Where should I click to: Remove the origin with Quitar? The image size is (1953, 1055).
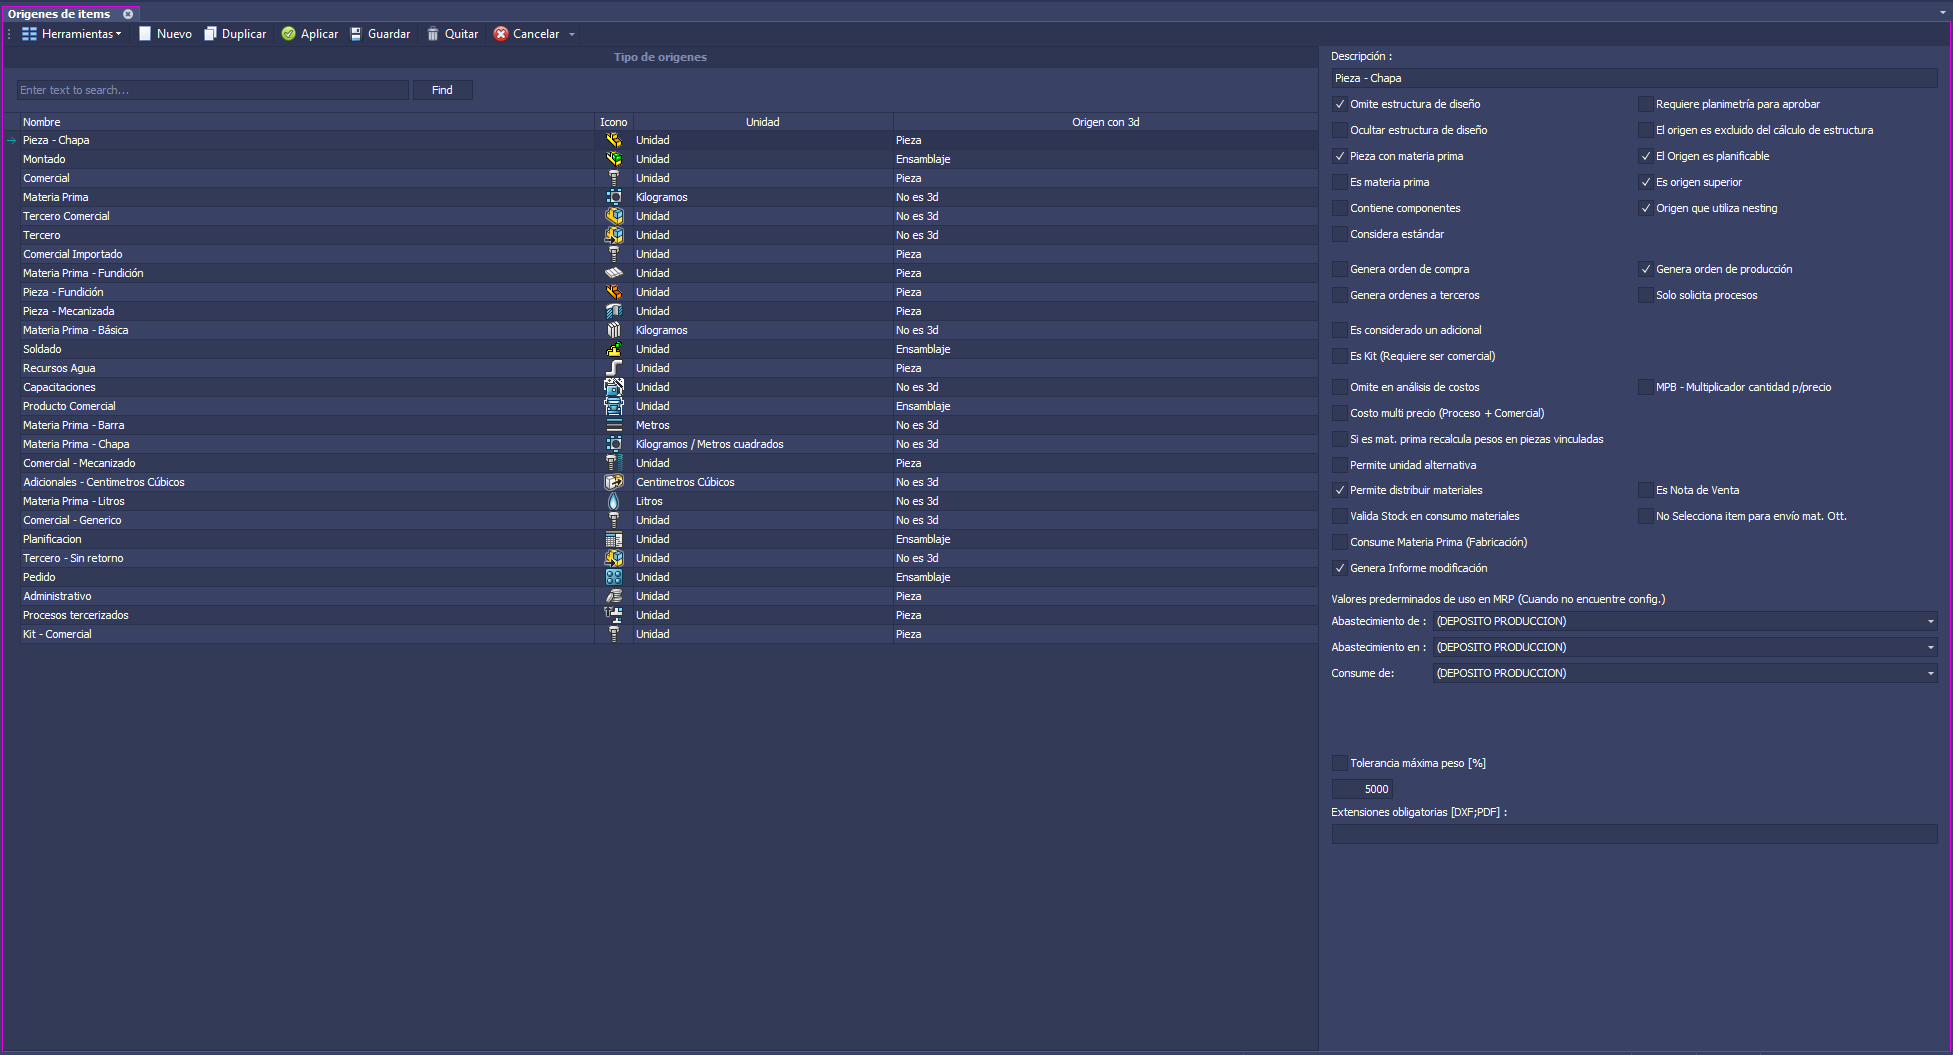[x=452, y=34]
